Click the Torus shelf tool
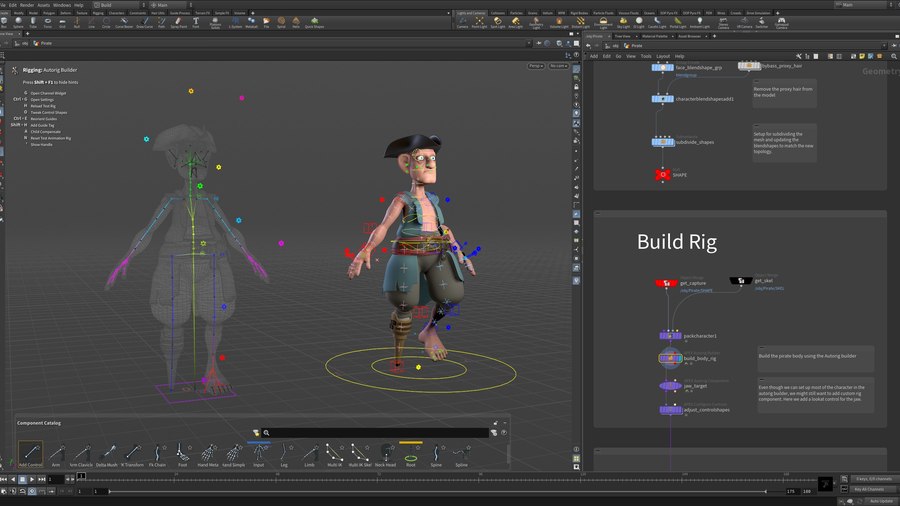Viewport: 900px width, 506px height. (x=48, y=22)
